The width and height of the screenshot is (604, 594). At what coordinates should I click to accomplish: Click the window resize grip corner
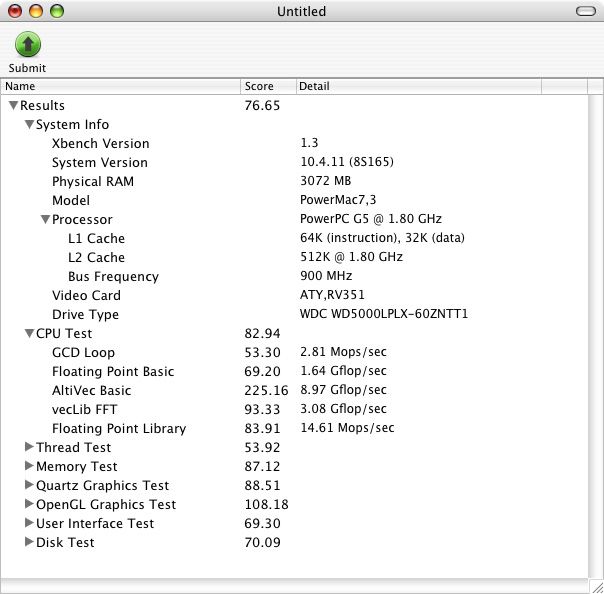tap(596, 586)
